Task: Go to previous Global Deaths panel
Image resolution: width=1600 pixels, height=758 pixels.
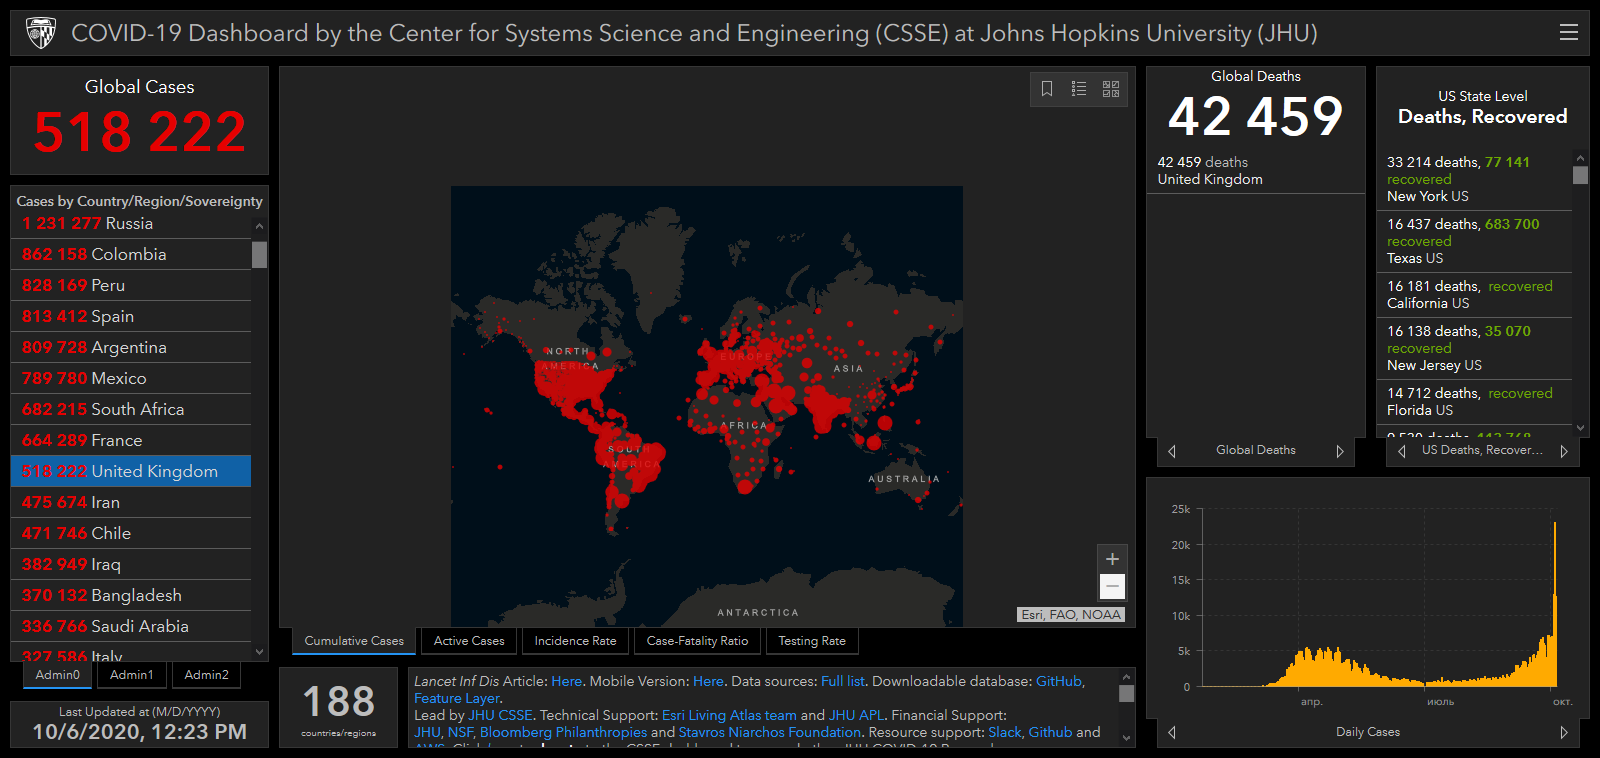Action: [x=1172, y=451]
